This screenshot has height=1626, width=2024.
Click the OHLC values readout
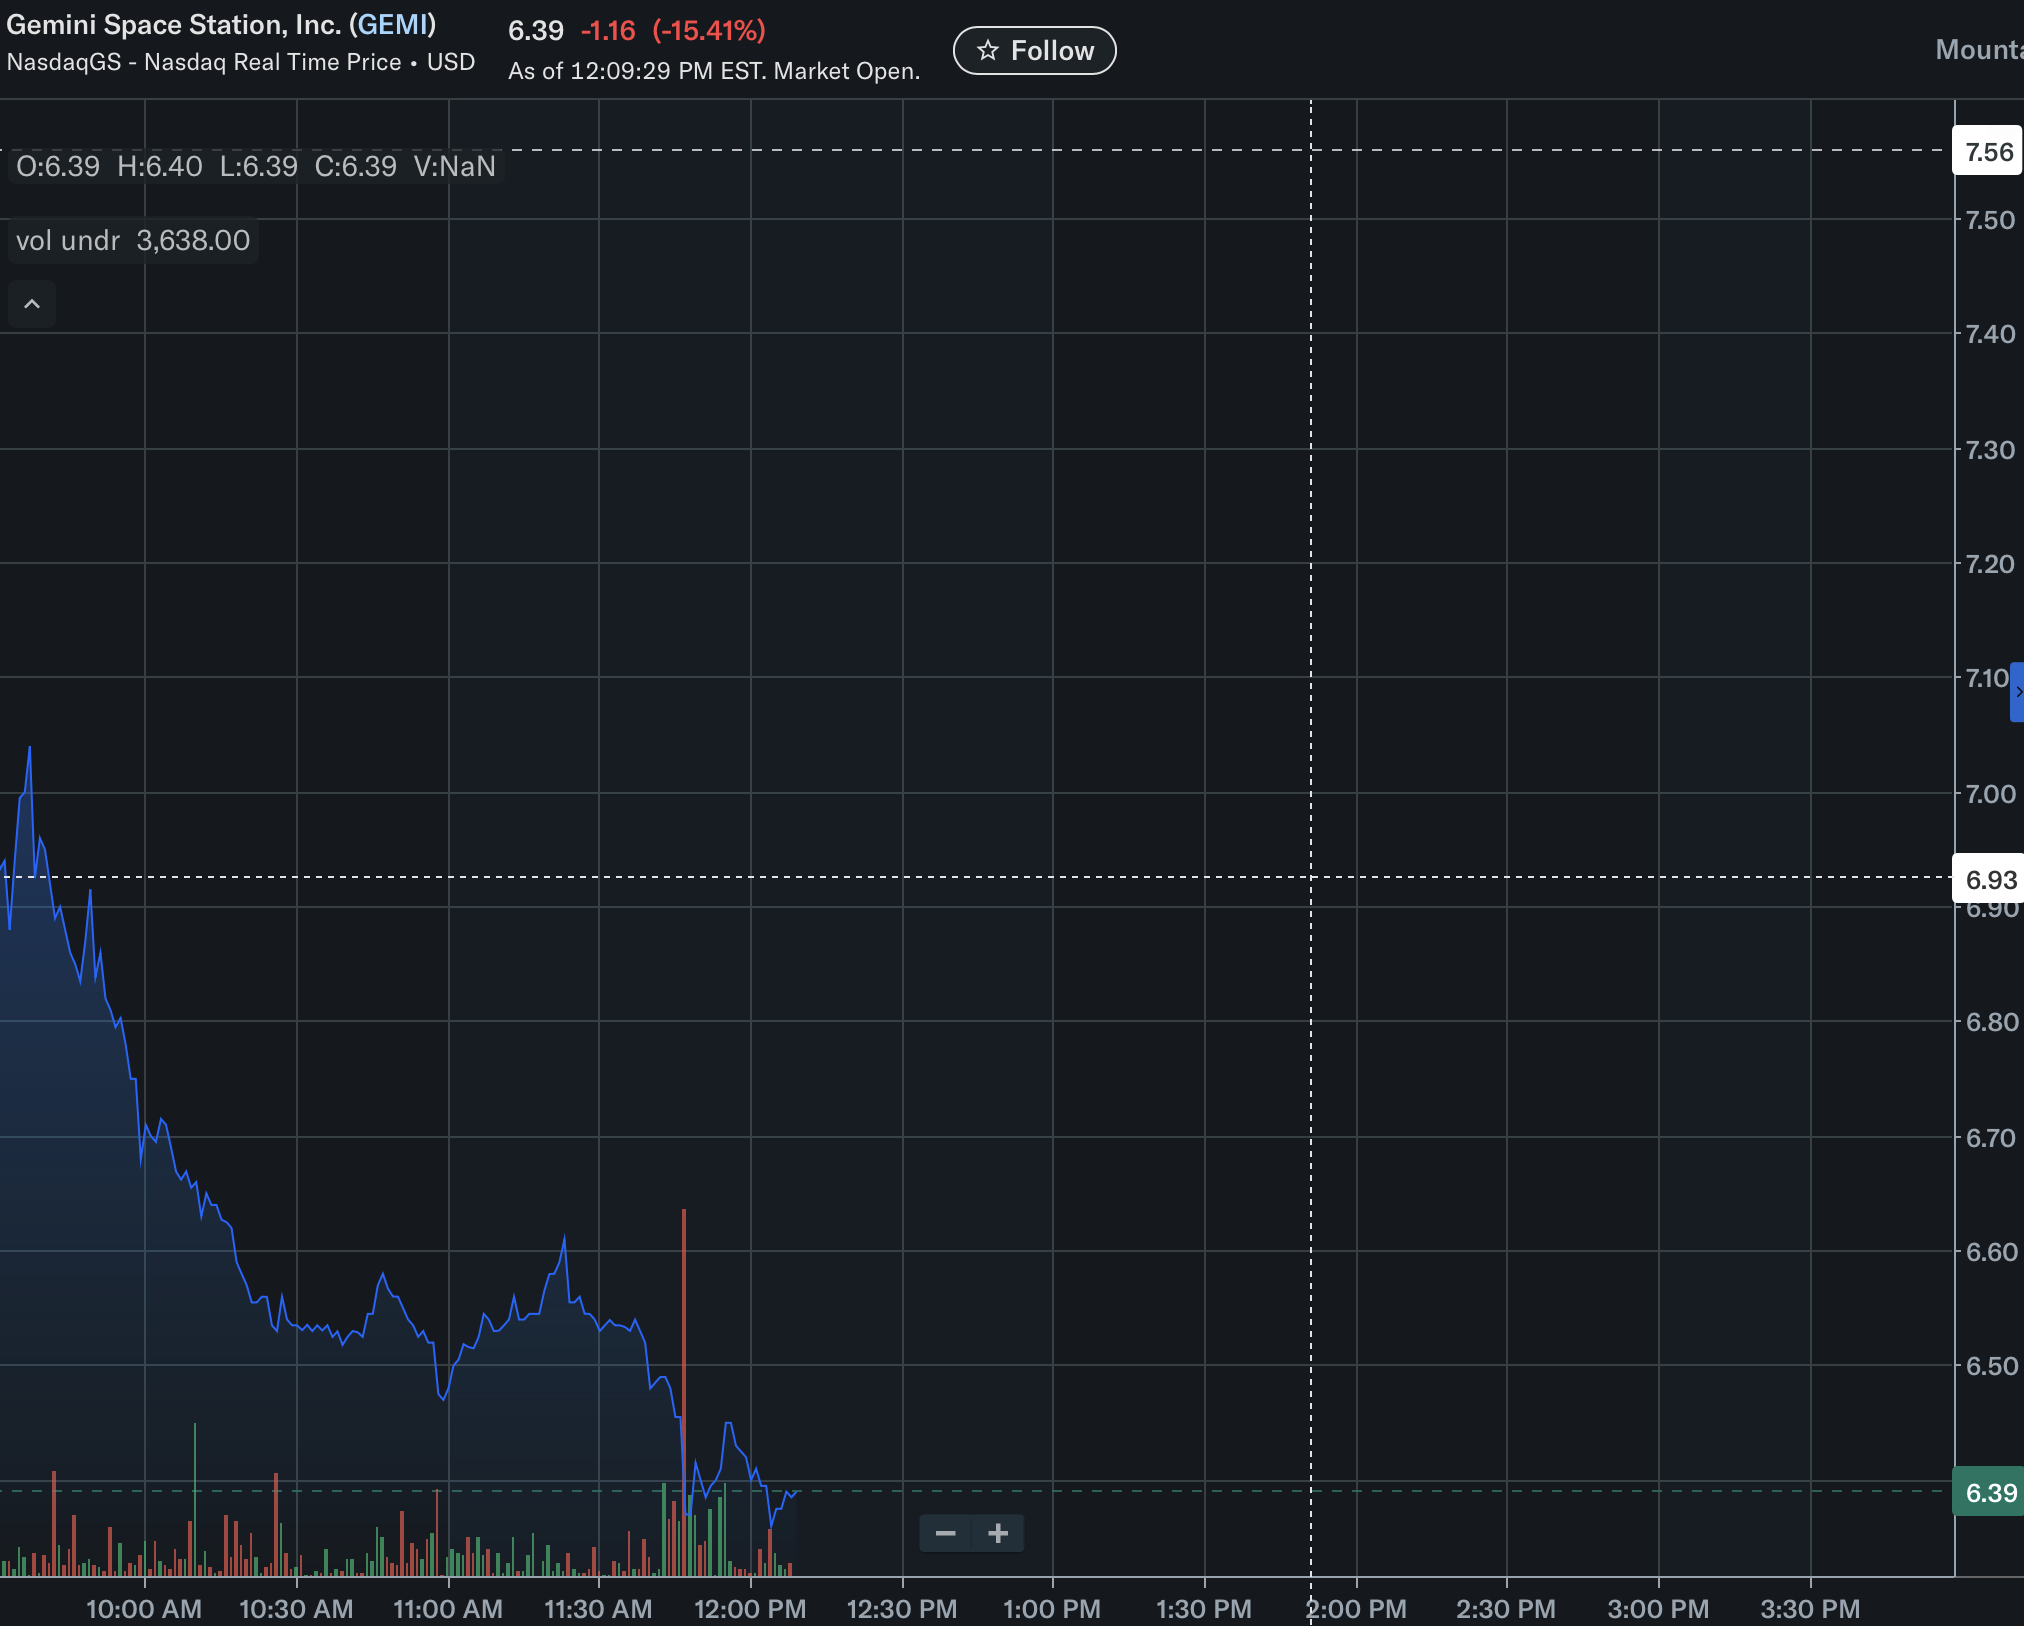click(256, 166)
